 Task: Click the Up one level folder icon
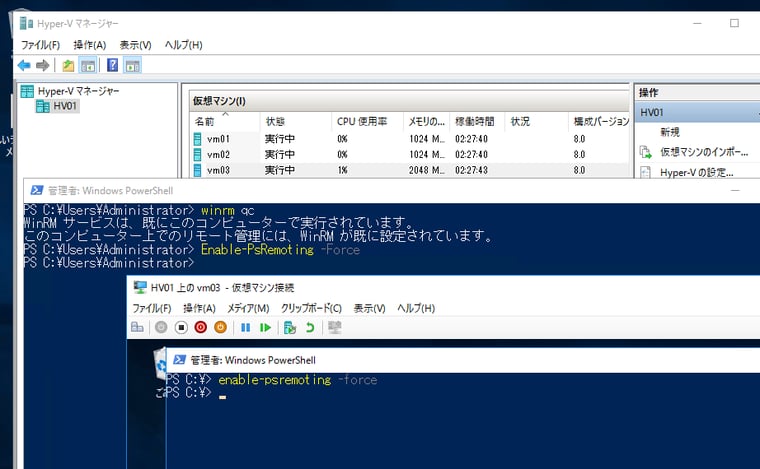(68, 65)
